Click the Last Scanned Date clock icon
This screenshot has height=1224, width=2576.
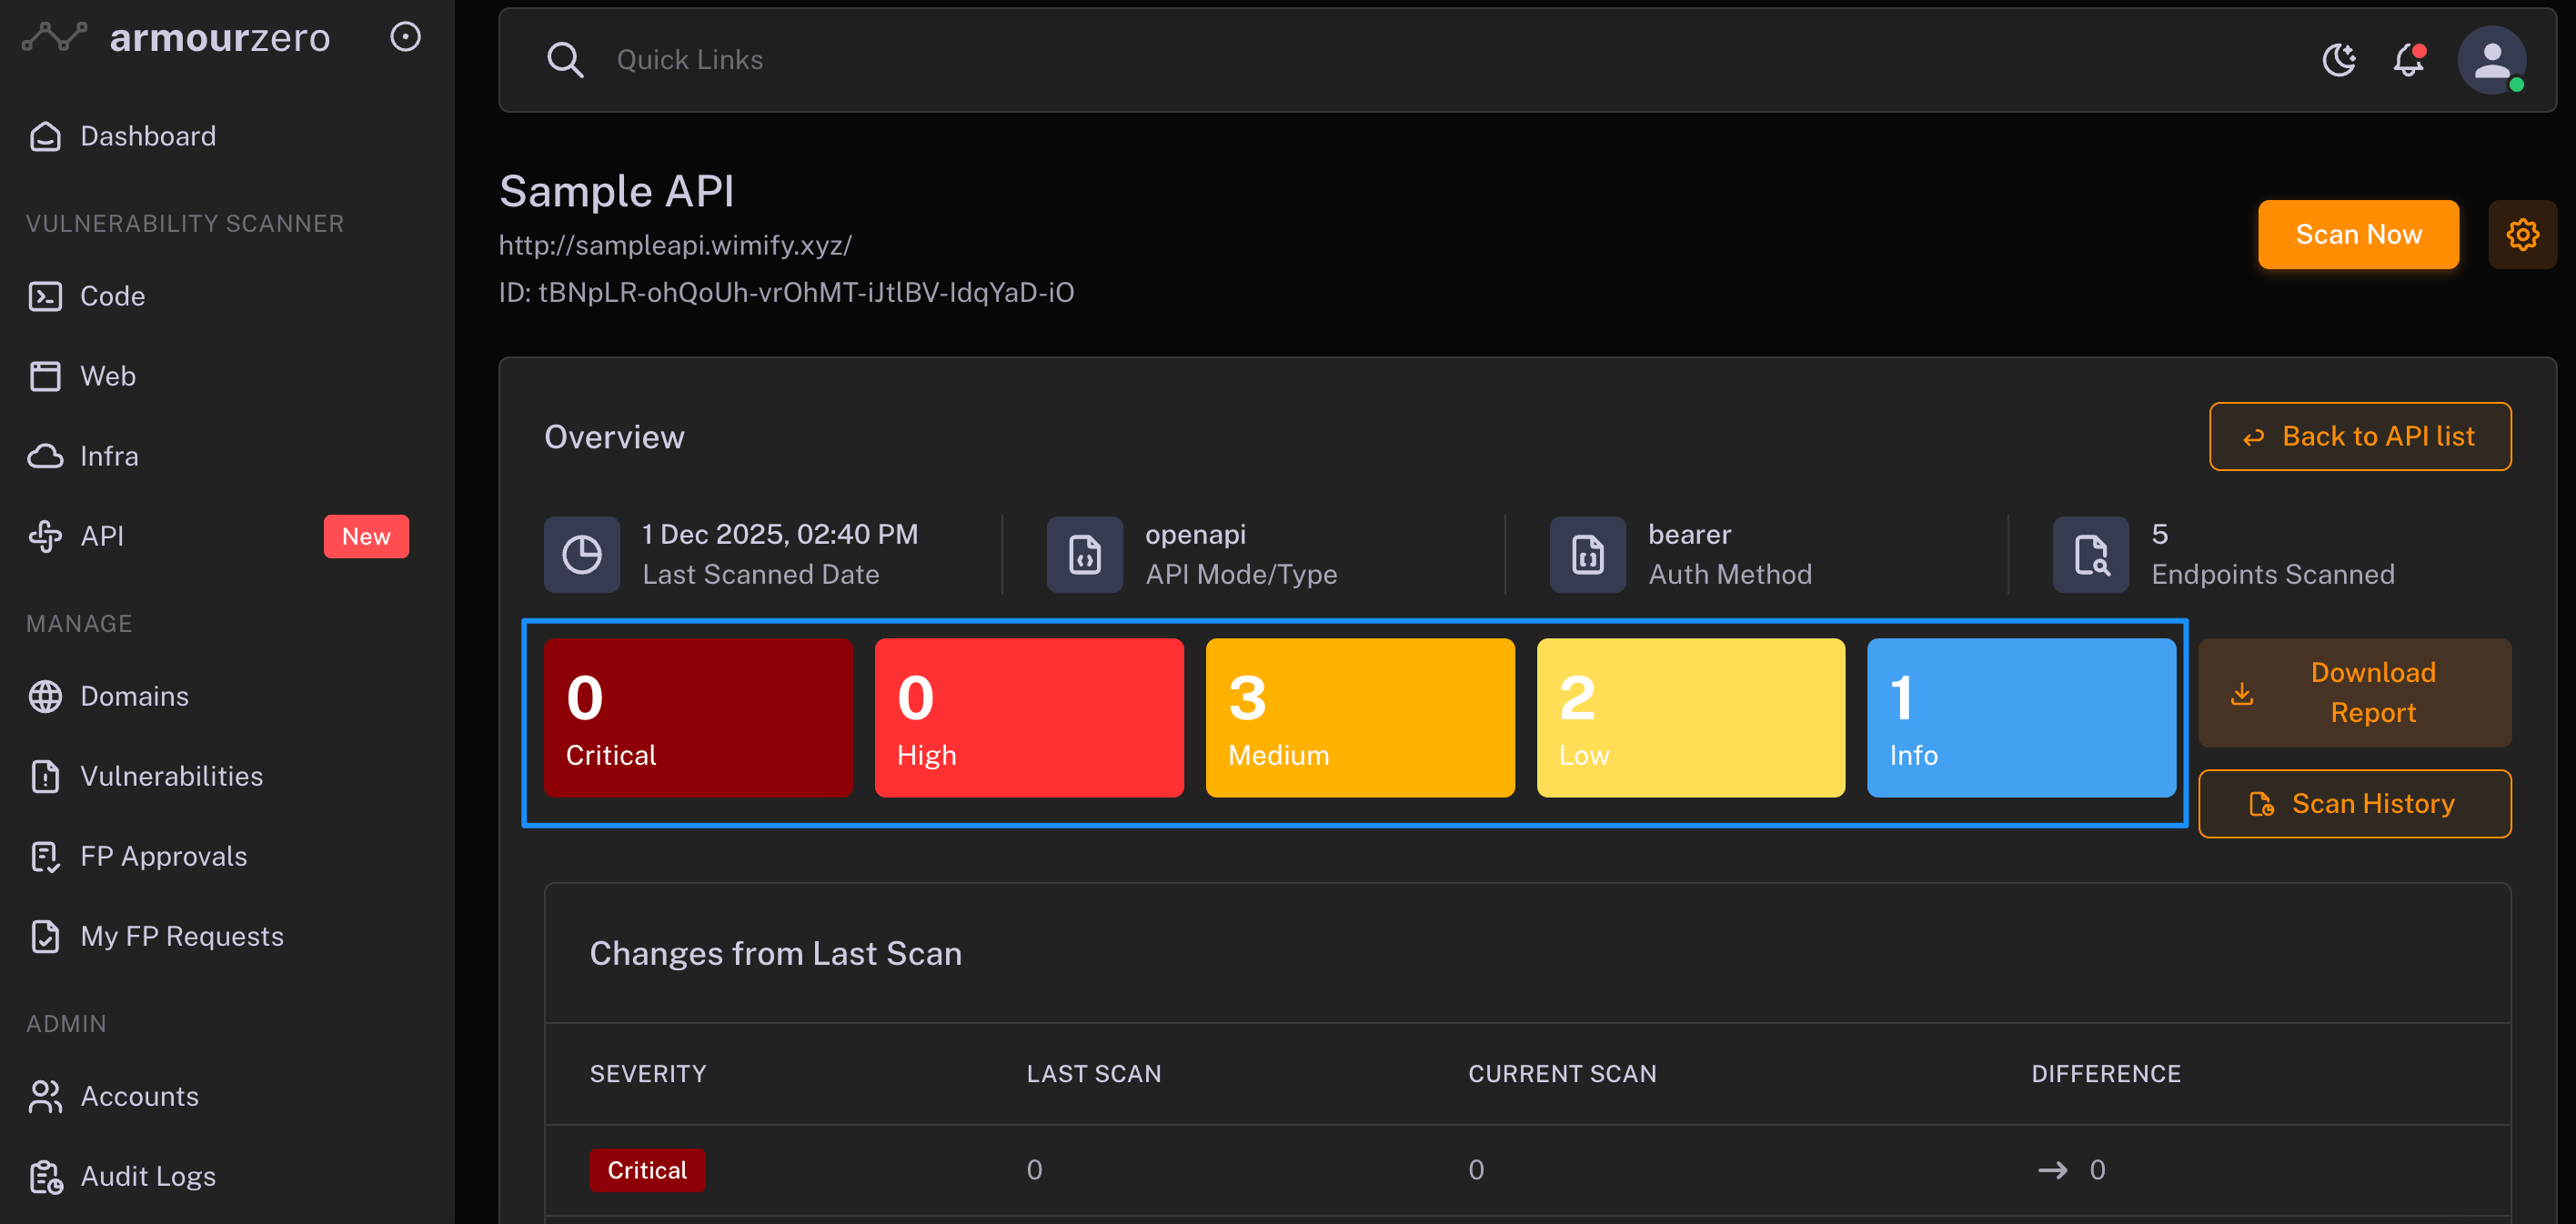pyautogui.click(x=581, y=555)
